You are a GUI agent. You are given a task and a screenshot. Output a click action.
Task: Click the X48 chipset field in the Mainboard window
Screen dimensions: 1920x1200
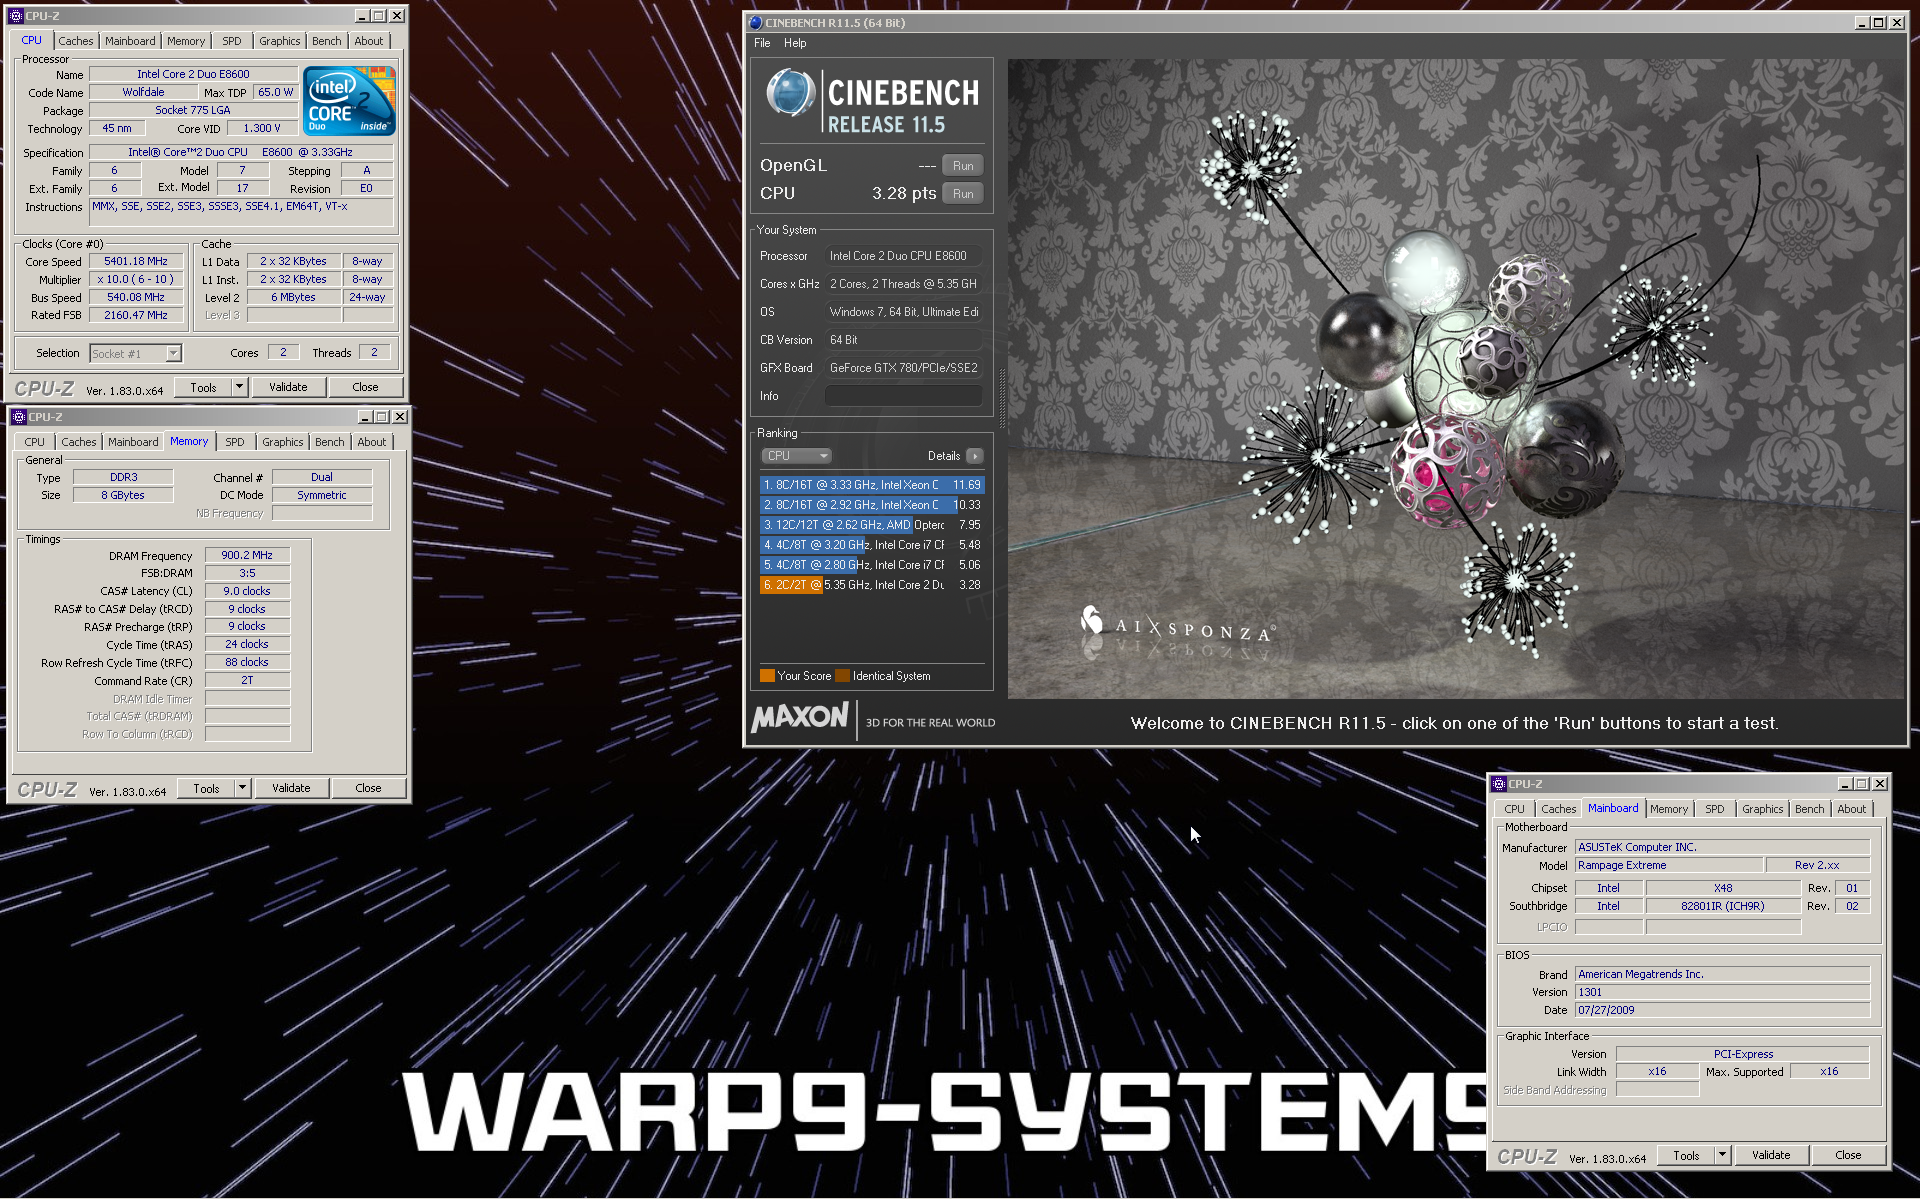(1723, 888)
